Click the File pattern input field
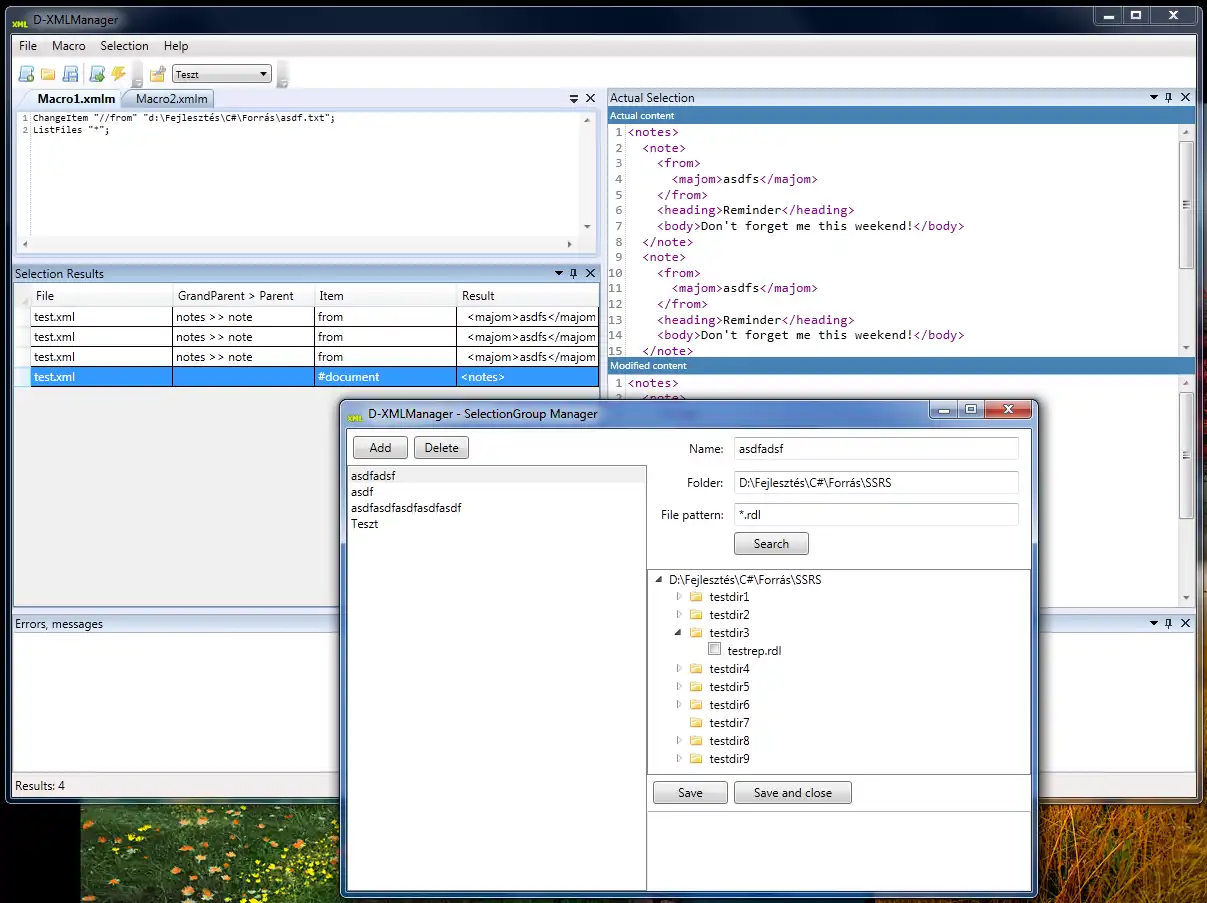The width and height of the screenshot is (1207, 903). click(x=875, y=515)
